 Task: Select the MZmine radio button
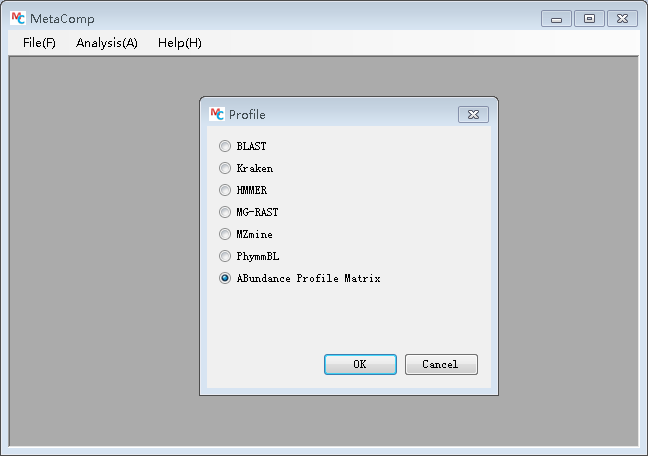click(225, 234)
